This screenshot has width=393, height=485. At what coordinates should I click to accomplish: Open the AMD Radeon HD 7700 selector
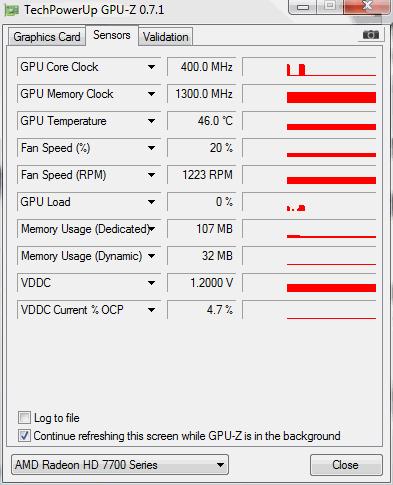click(x=120, y=465)
